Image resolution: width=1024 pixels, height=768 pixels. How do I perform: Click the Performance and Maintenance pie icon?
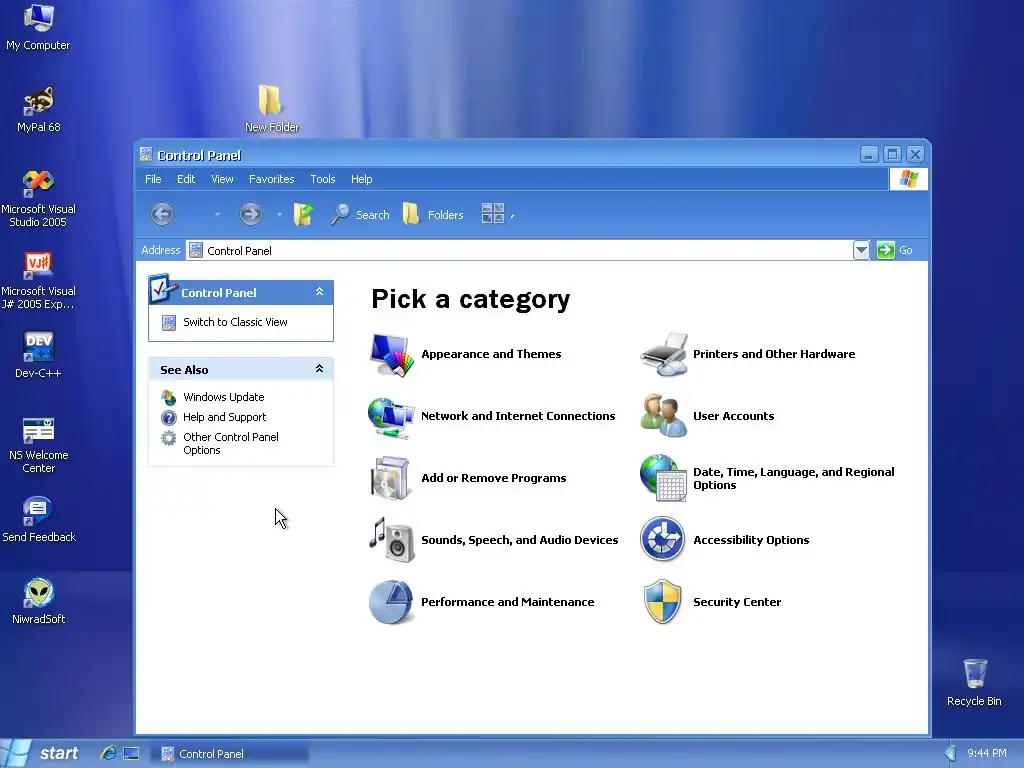click(391, 601)
